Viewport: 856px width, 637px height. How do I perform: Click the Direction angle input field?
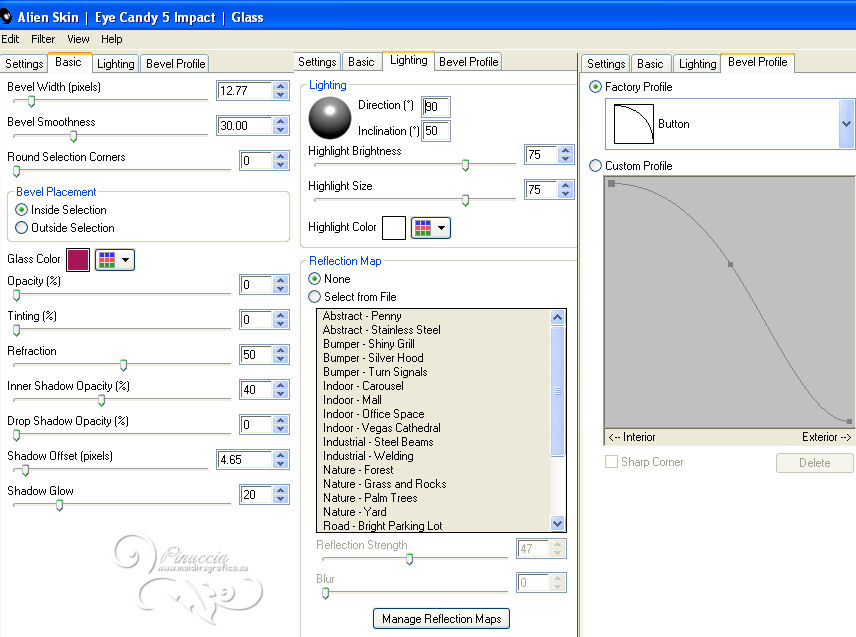436,107
